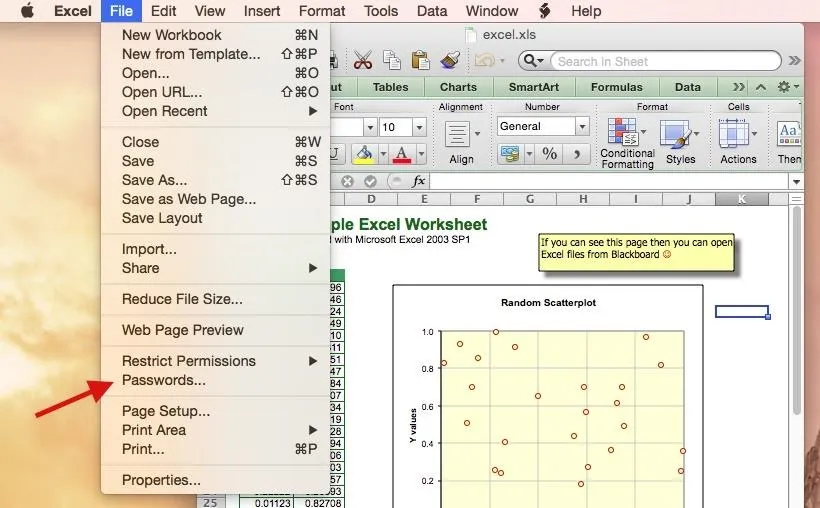Click the Styles icon

pyautogui.click(x=676, y=133)
